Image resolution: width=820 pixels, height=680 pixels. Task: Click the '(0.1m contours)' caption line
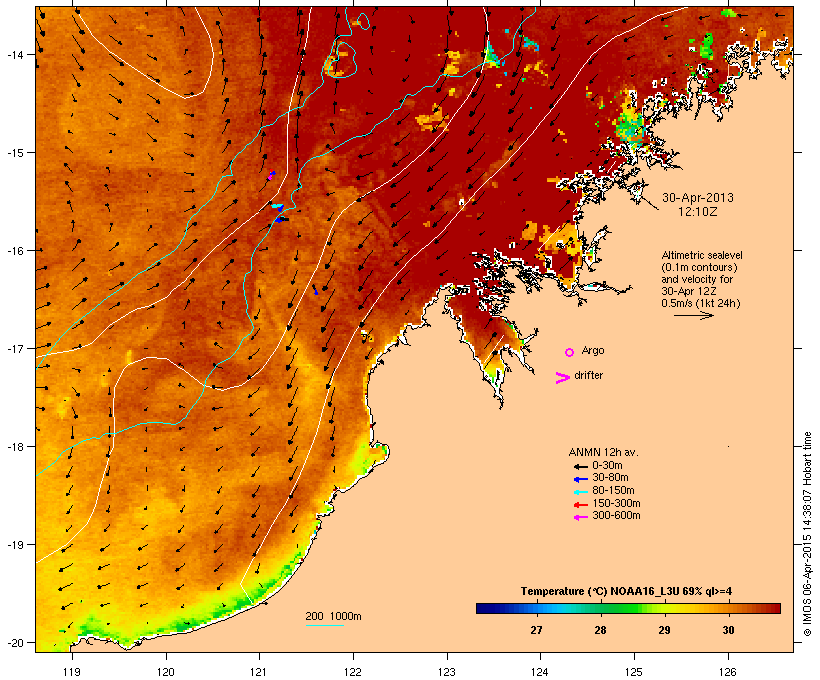[x=699, y=267]
